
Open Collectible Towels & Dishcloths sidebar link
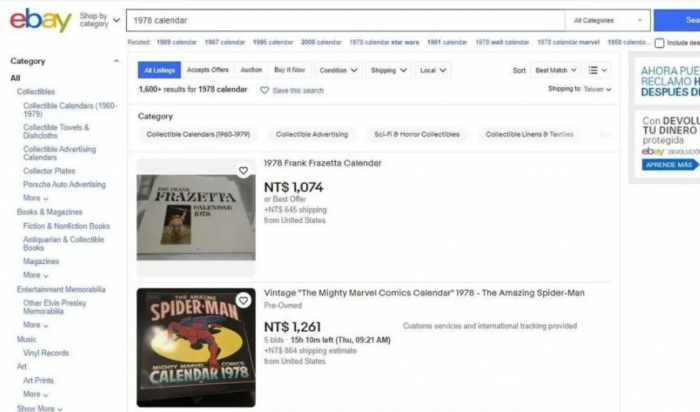coord(56,131)
